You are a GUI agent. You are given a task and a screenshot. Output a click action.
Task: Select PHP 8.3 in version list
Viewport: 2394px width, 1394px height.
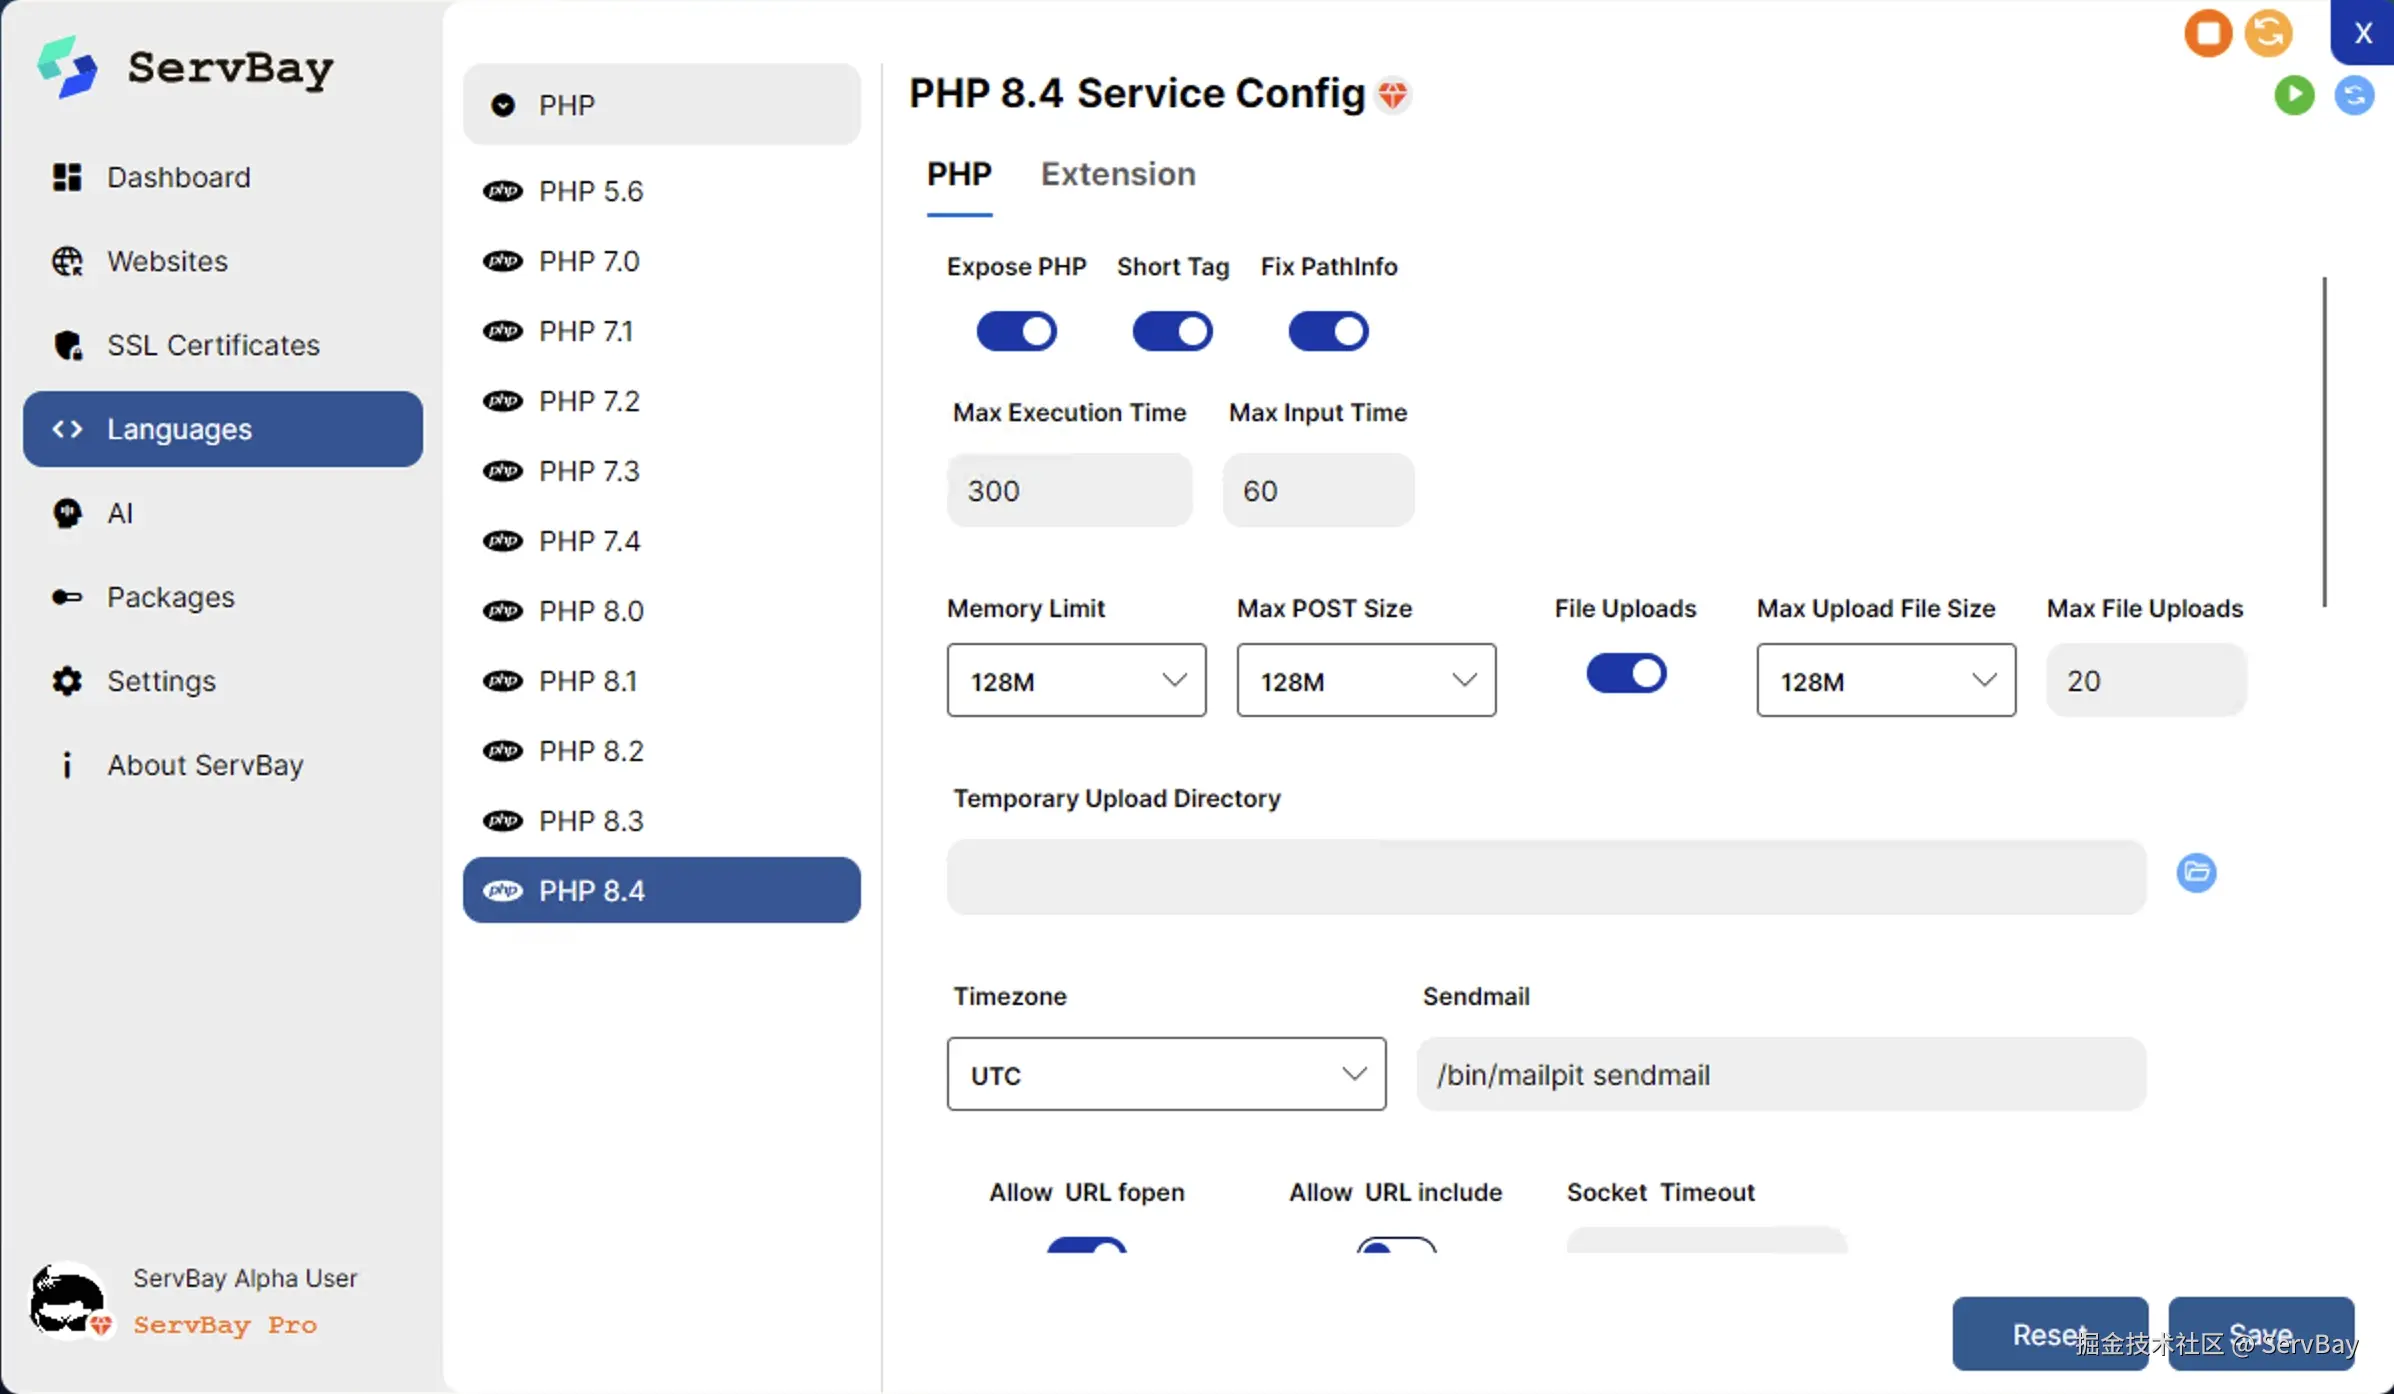(x=590, y=821)
